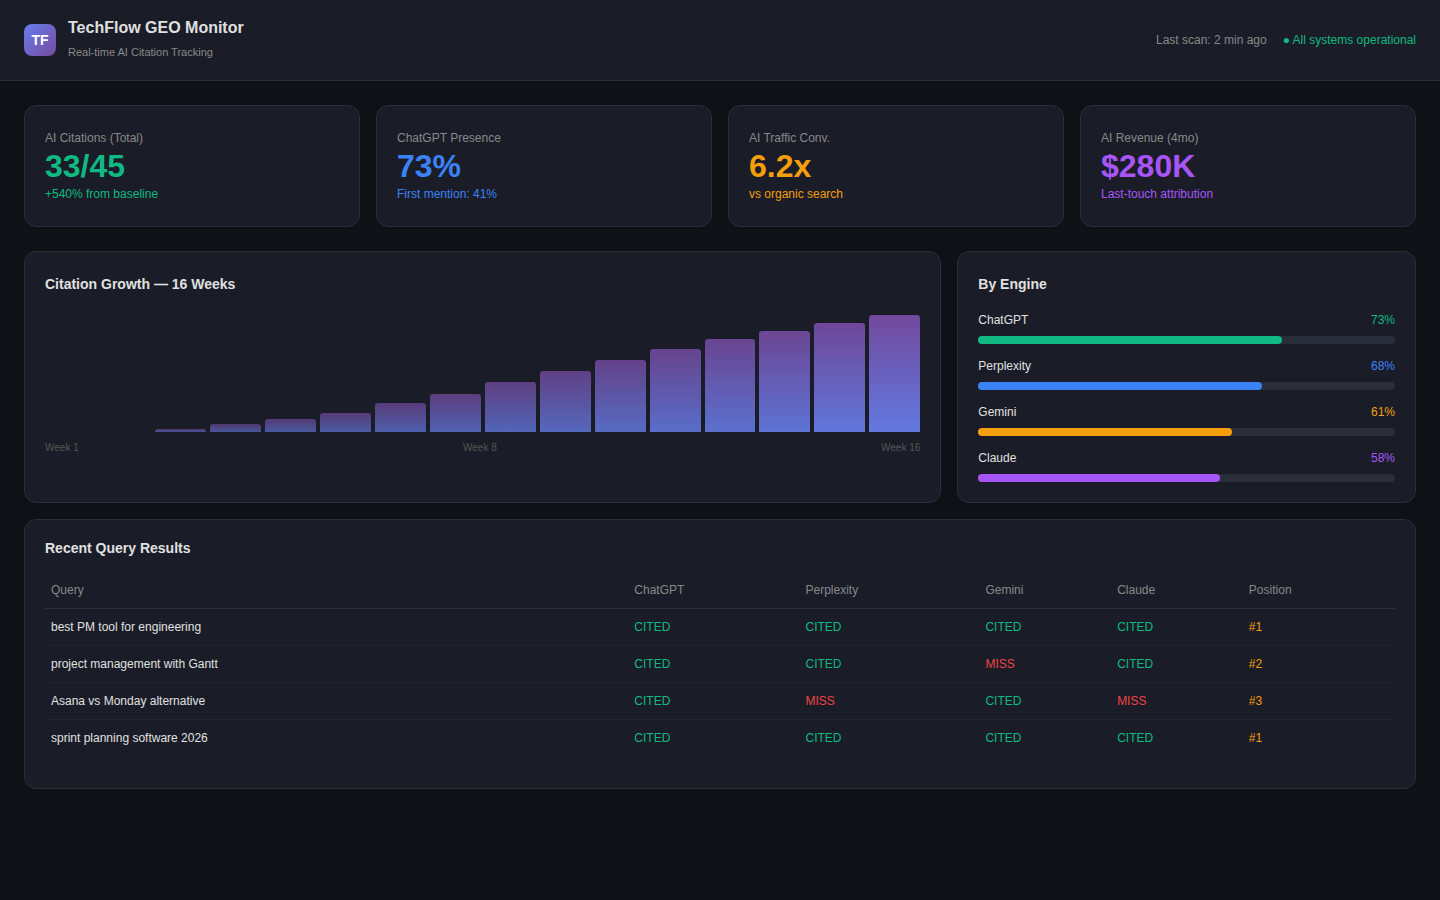Click 'Last-touch attribution' text

[1157, 194]
